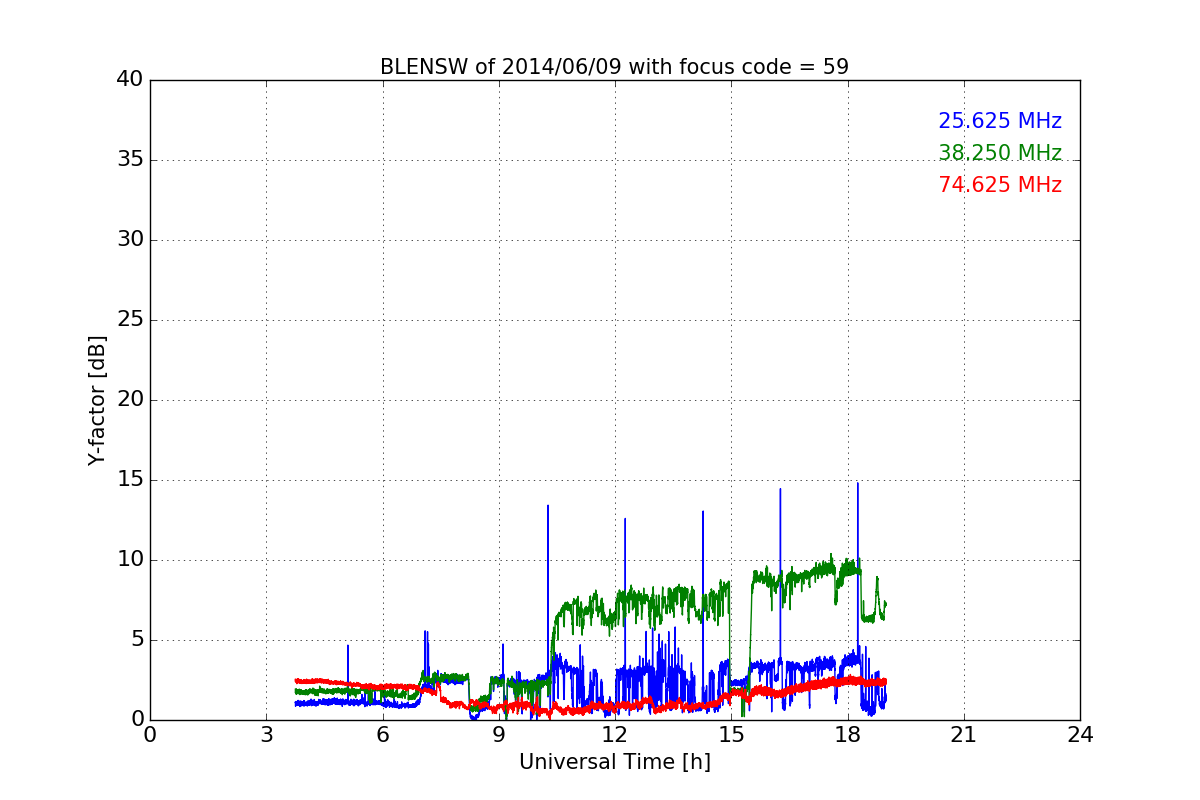Click the y-axis tick label 20
The image size is (1200, 800).
(130, 400)
